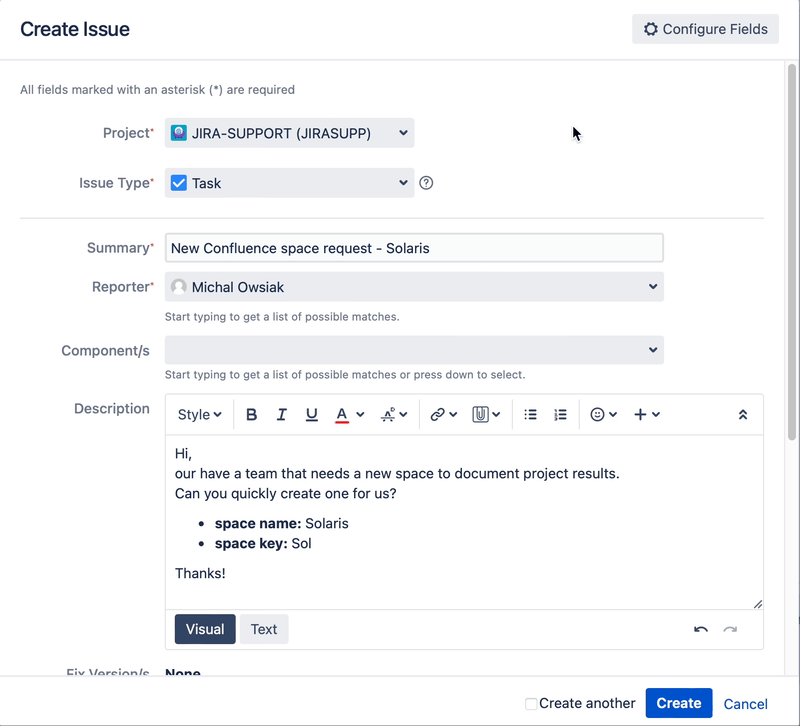Viewport: 800px width, 726px height.
Task: Click the 'space name:' bold text
Action: [258, 524]
